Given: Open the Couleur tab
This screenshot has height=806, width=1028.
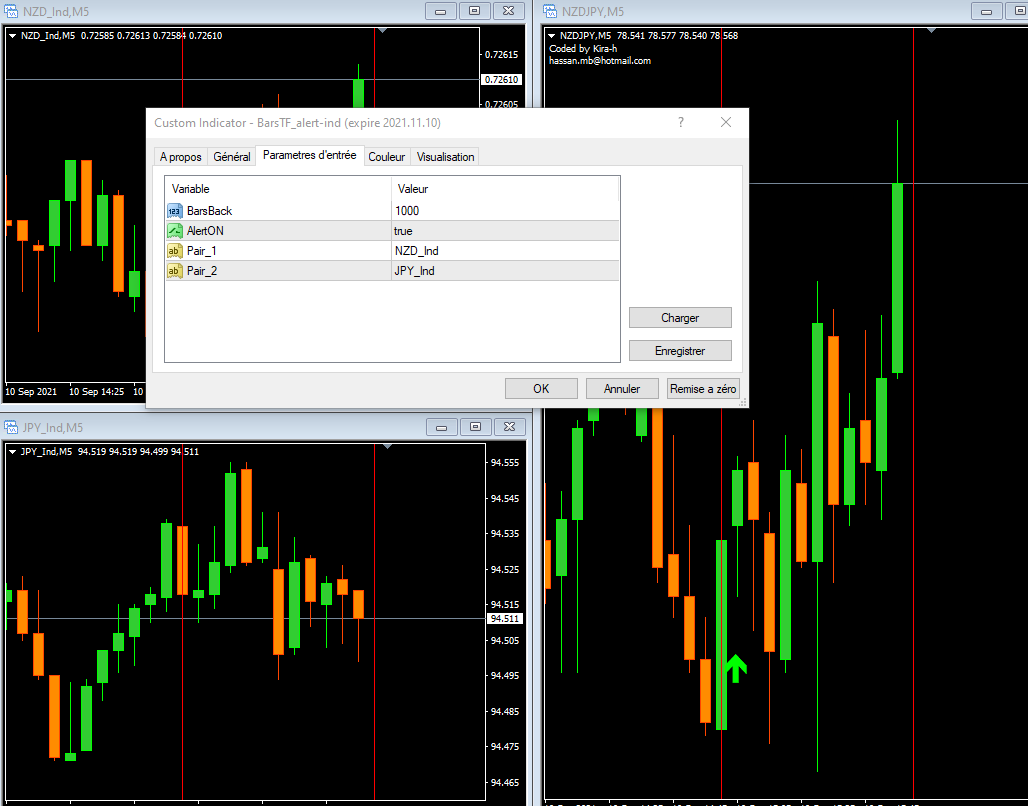Looking at the screenshot, I should 386,157.
